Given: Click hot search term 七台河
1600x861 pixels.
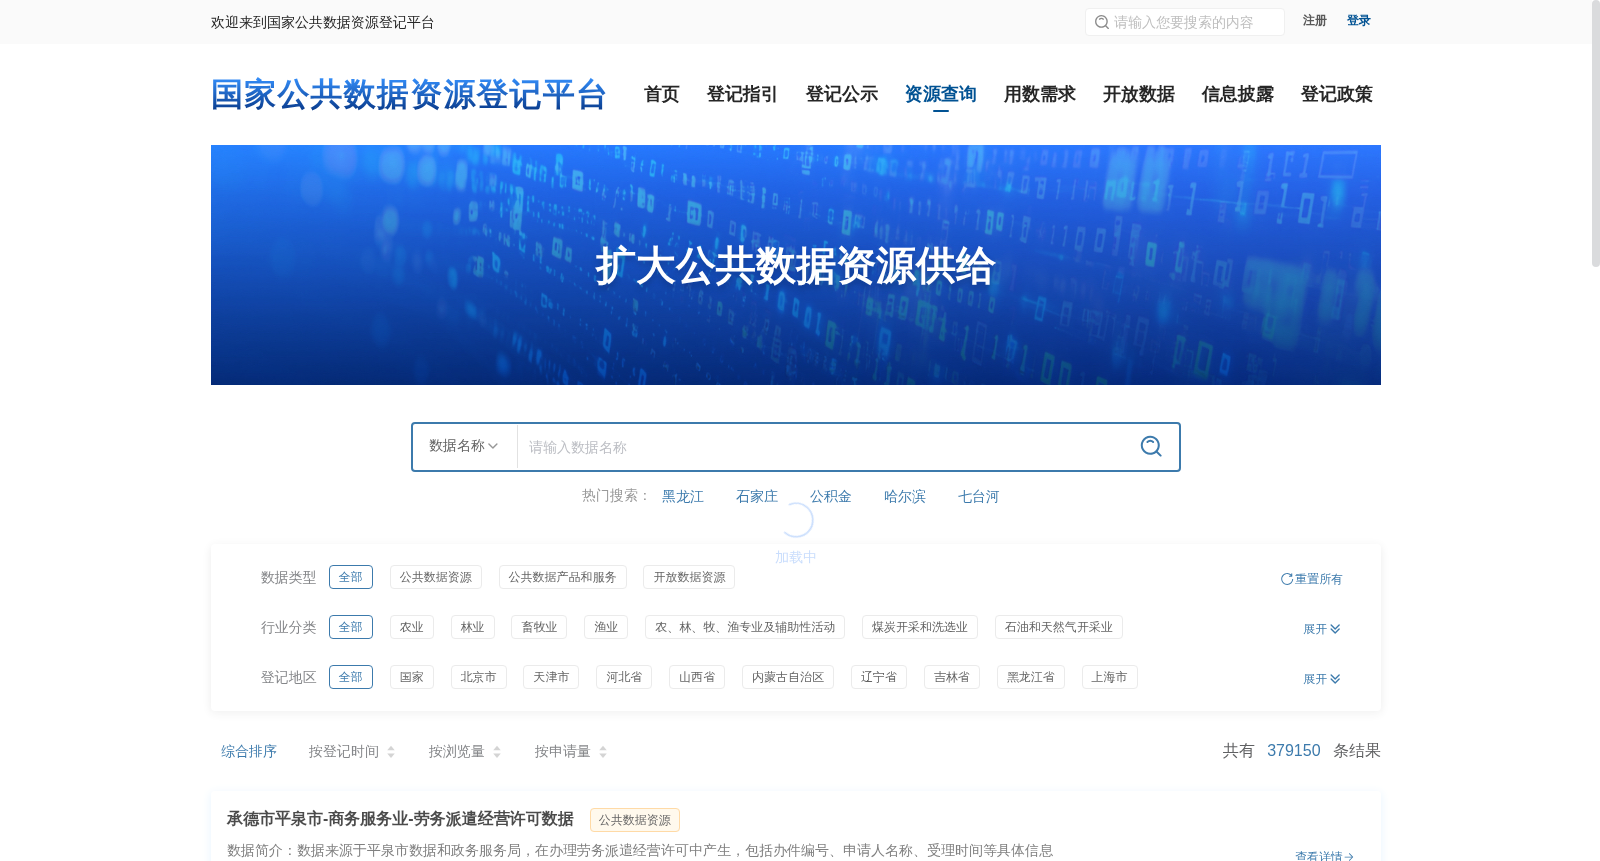Looking at the screenshot, I should (979, 496).
